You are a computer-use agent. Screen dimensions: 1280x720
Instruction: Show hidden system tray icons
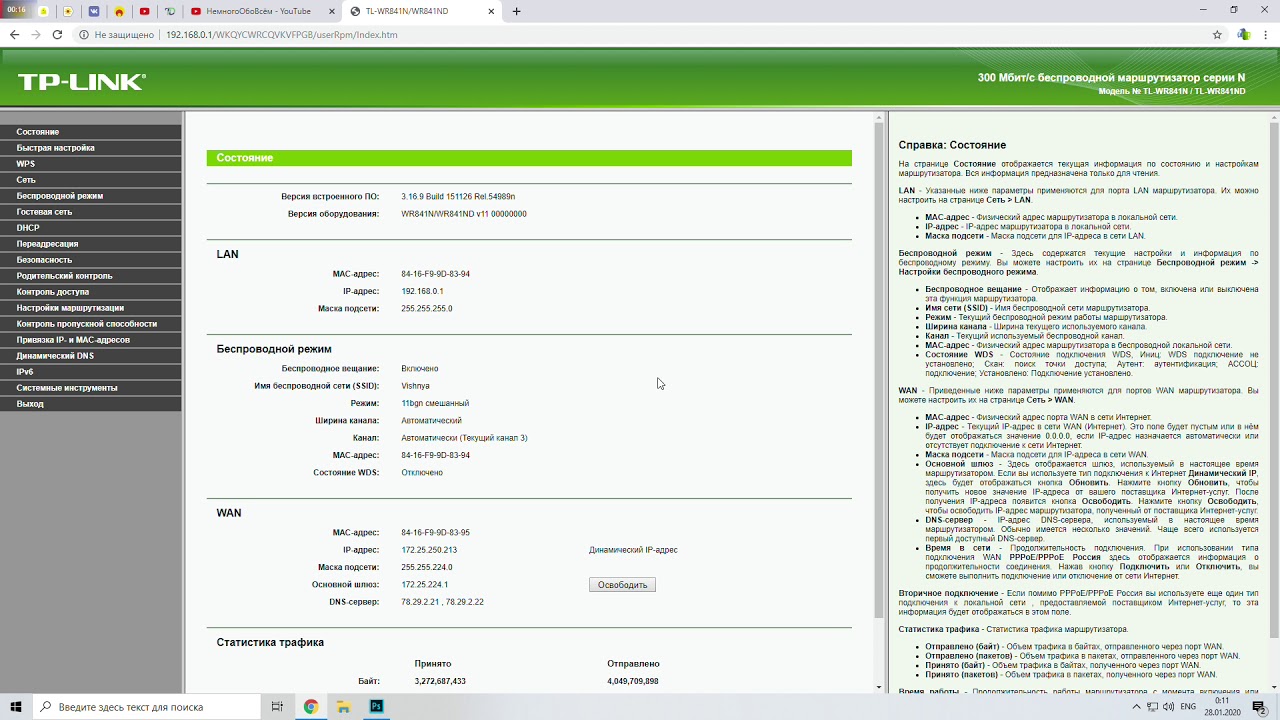pos(1137,706)
